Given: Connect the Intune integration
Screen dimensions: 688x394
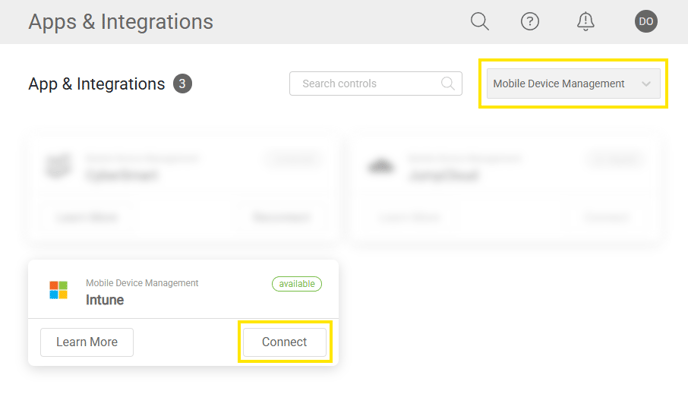Looking at the screenshot, I should click(285, 342).
